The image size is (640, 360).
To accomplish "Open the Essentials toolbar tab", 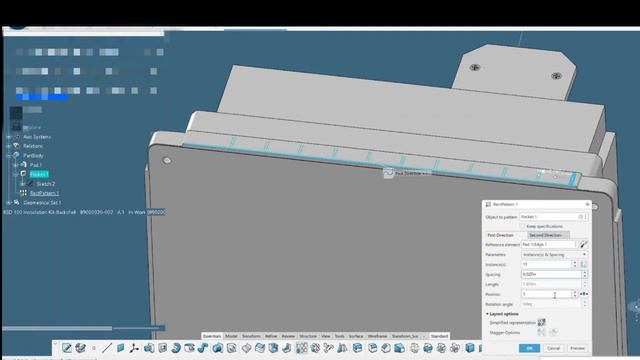I will tap(212, 336).
